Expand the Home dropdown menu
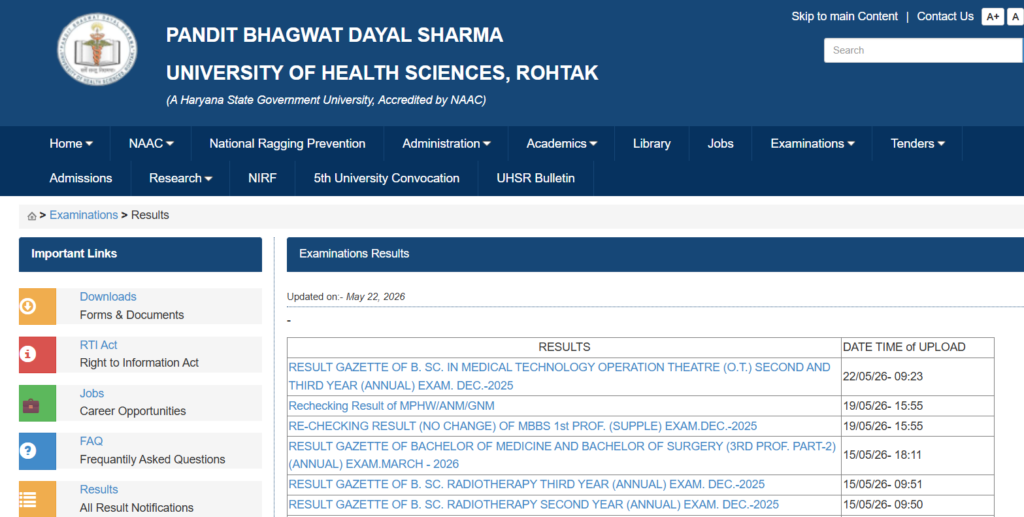1024x517 pixels. click(71, 144)
